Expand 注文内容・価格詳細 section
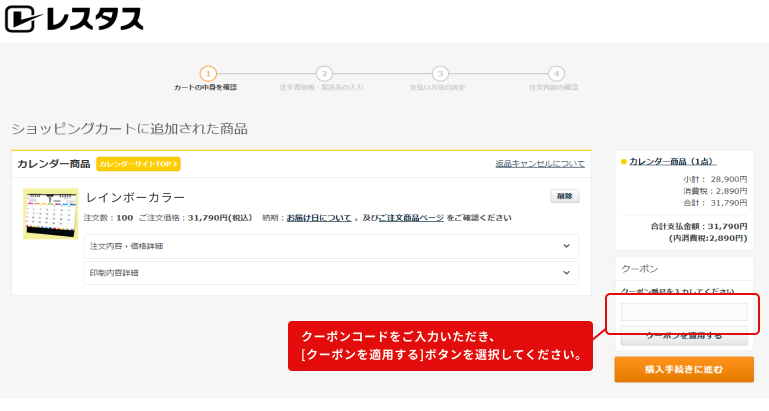769x411 pixels. (x=331, y=246)
